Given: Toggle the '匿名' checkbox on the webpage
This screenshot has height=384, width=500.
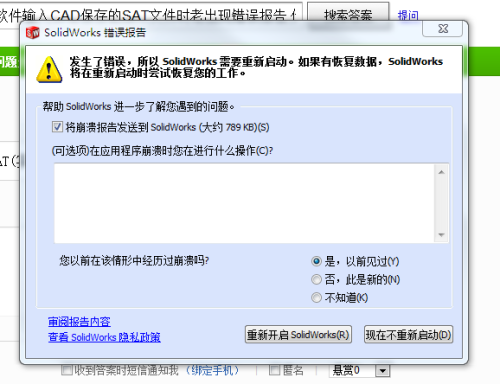Looking at the screenshot, I should click(x=274, y=370).
